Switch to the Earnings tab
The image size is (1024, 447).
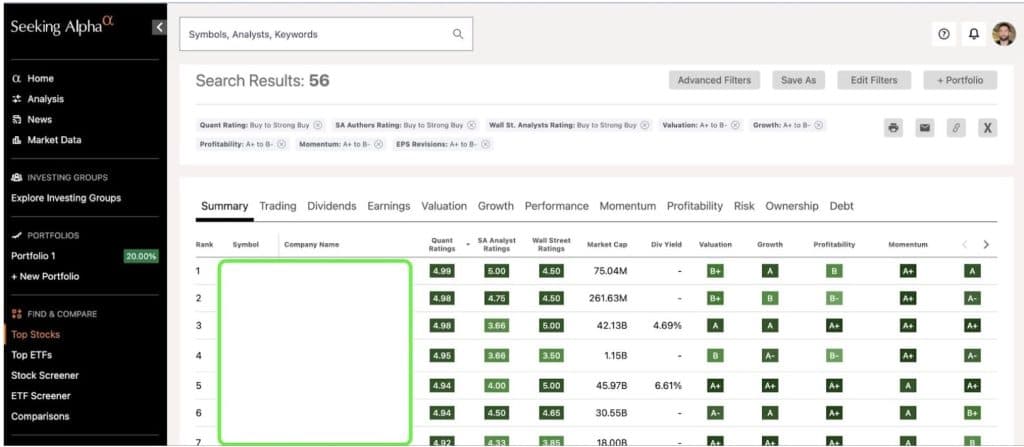(x=389, y=206)
